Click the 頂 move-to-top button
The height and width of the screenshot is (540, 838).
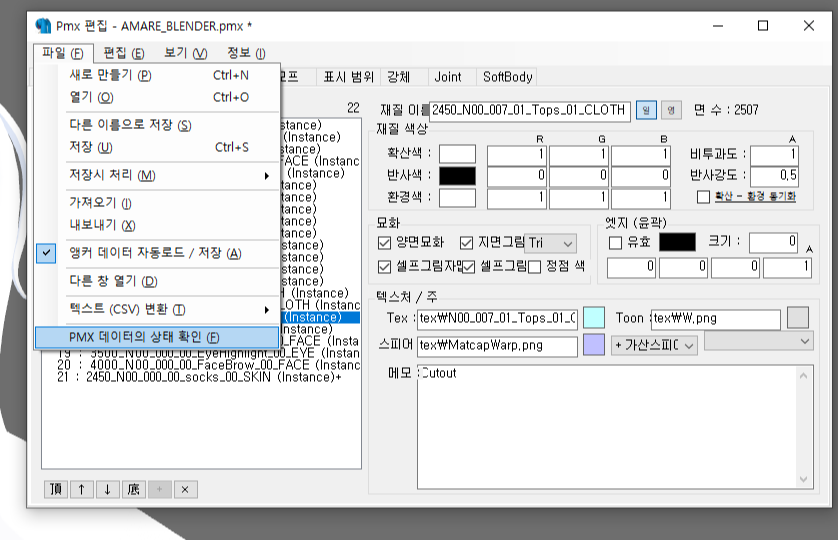click(56, 489)
